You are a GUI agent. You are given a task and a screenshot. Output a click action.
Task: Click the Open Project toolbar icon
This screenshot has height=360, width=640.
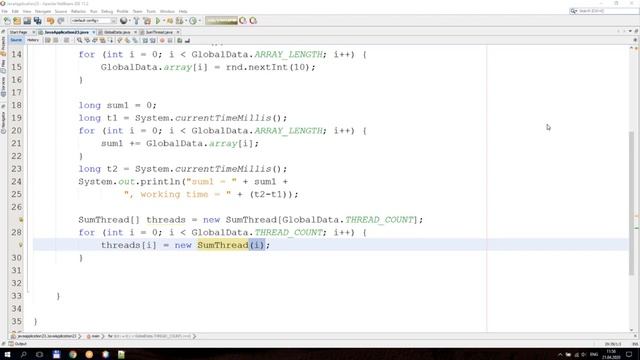(27, 20)
